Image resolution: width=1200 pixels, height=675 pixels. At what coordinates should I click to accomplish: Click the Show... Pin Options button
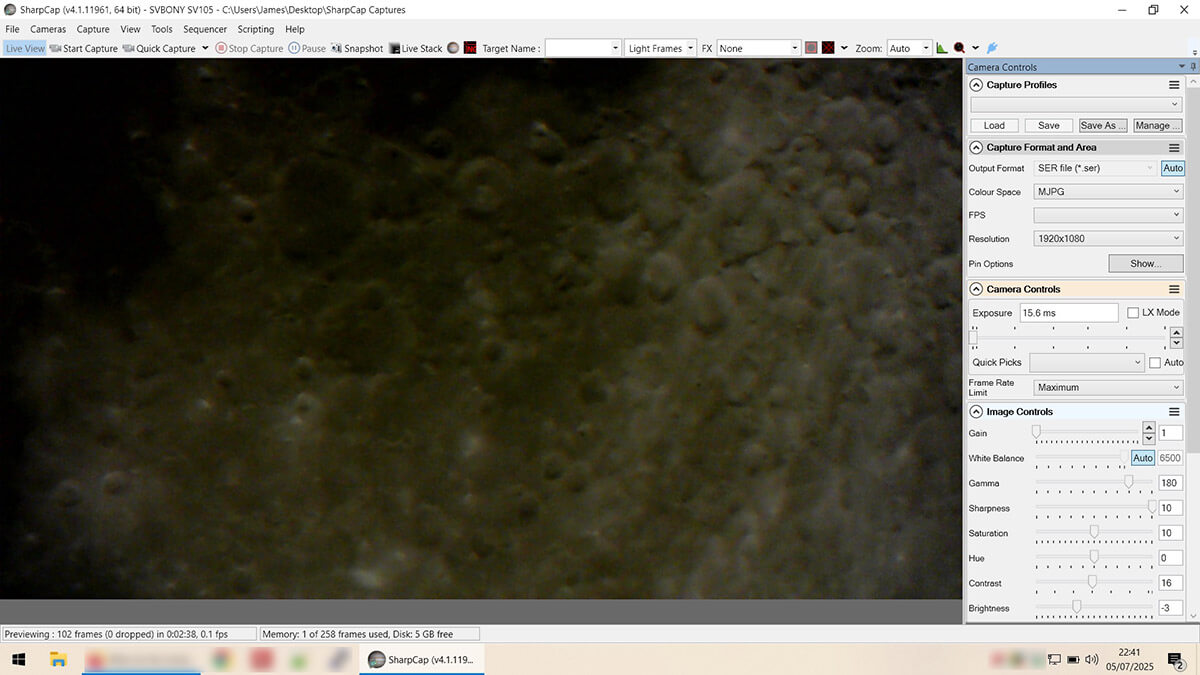(x=1145, y=264)
